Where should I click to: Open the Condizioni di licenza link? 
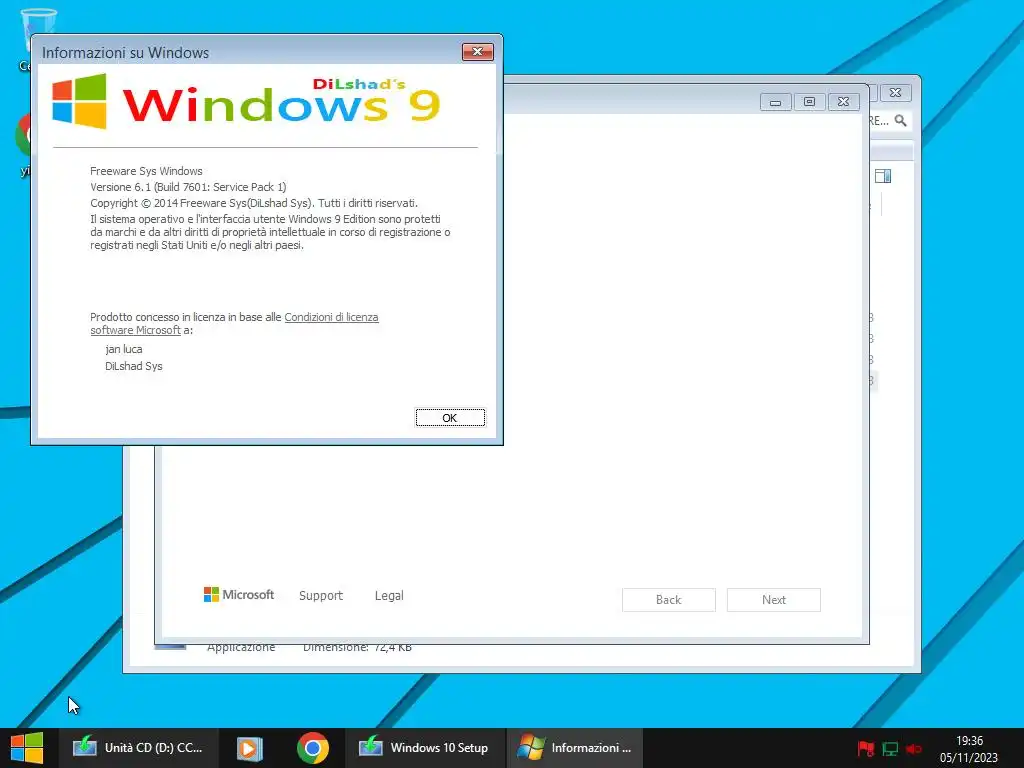[331, 317]
